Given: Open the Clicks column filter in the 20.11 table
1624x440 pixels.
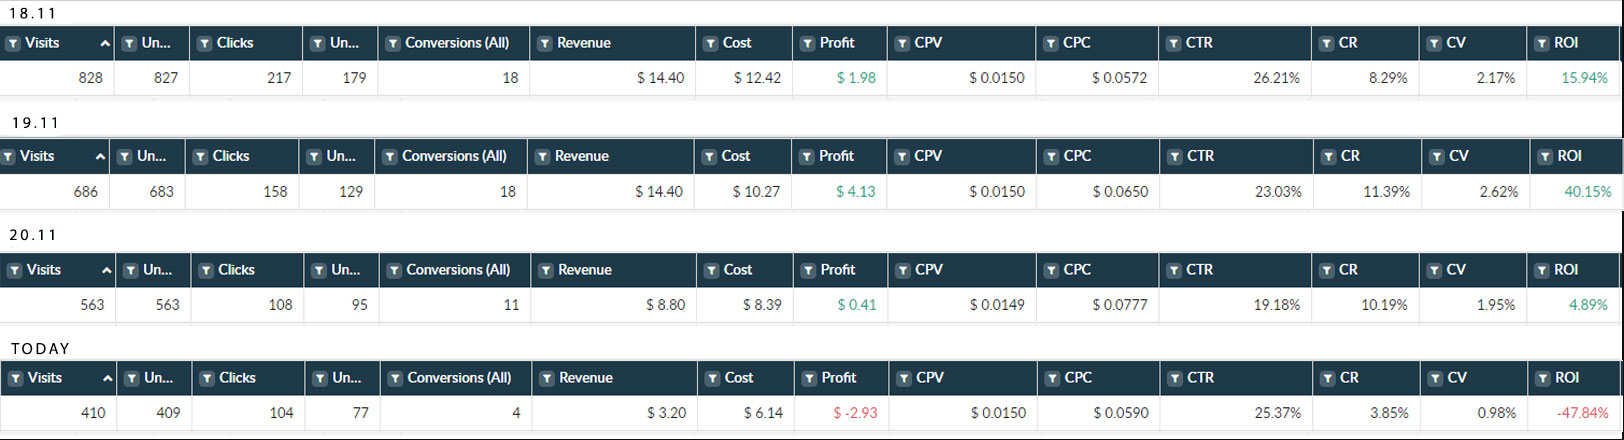Looking at the screenshot, I should 206,271.
